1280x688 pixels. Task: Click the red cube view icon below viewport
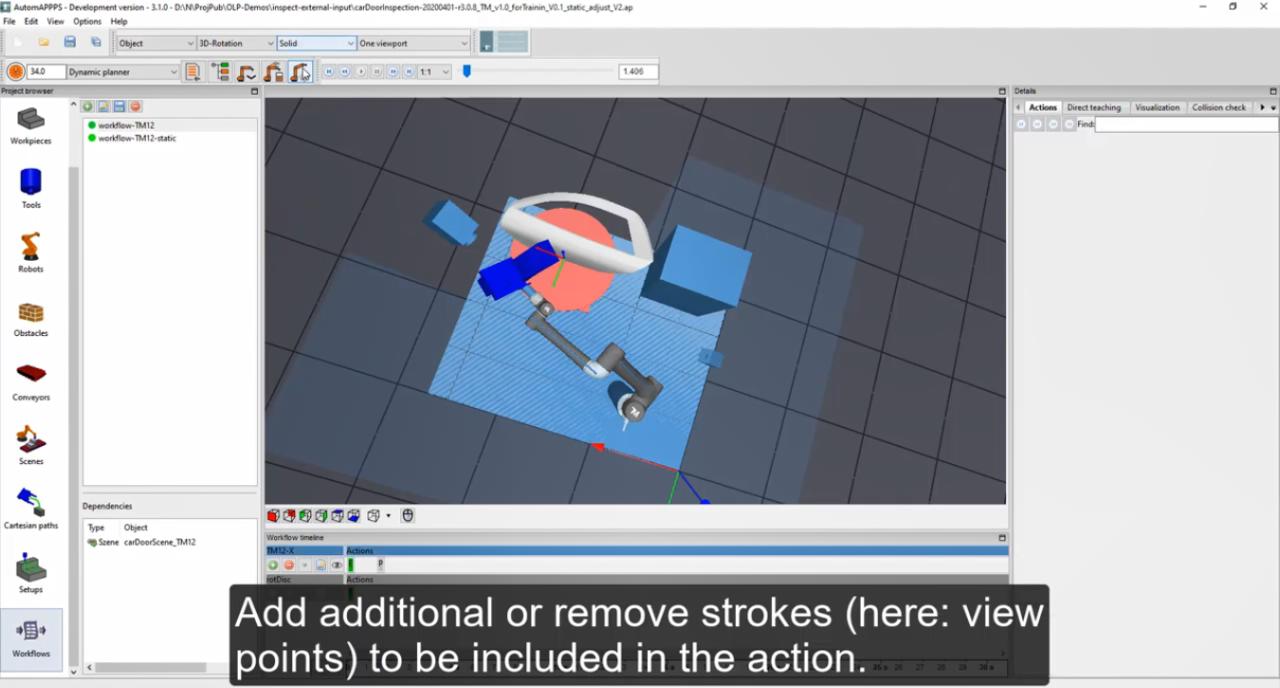coord(273,516)
